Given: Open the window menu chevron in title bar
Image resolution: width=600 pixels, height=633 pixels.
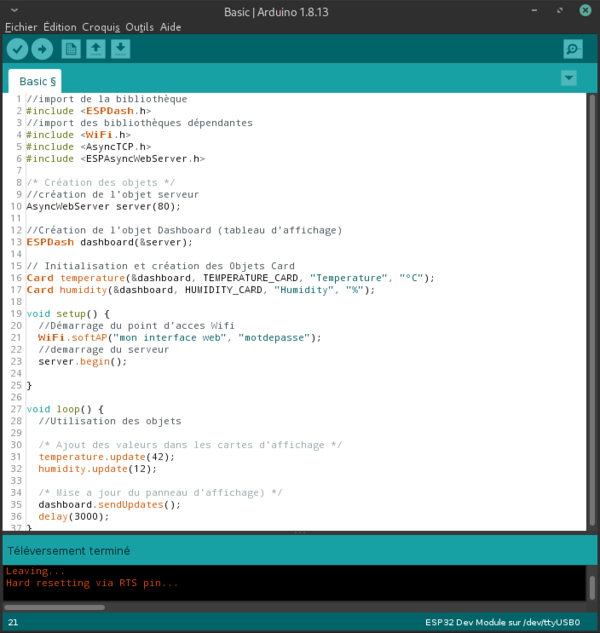Looking at the screenshot, I should (x=15, y=10).
